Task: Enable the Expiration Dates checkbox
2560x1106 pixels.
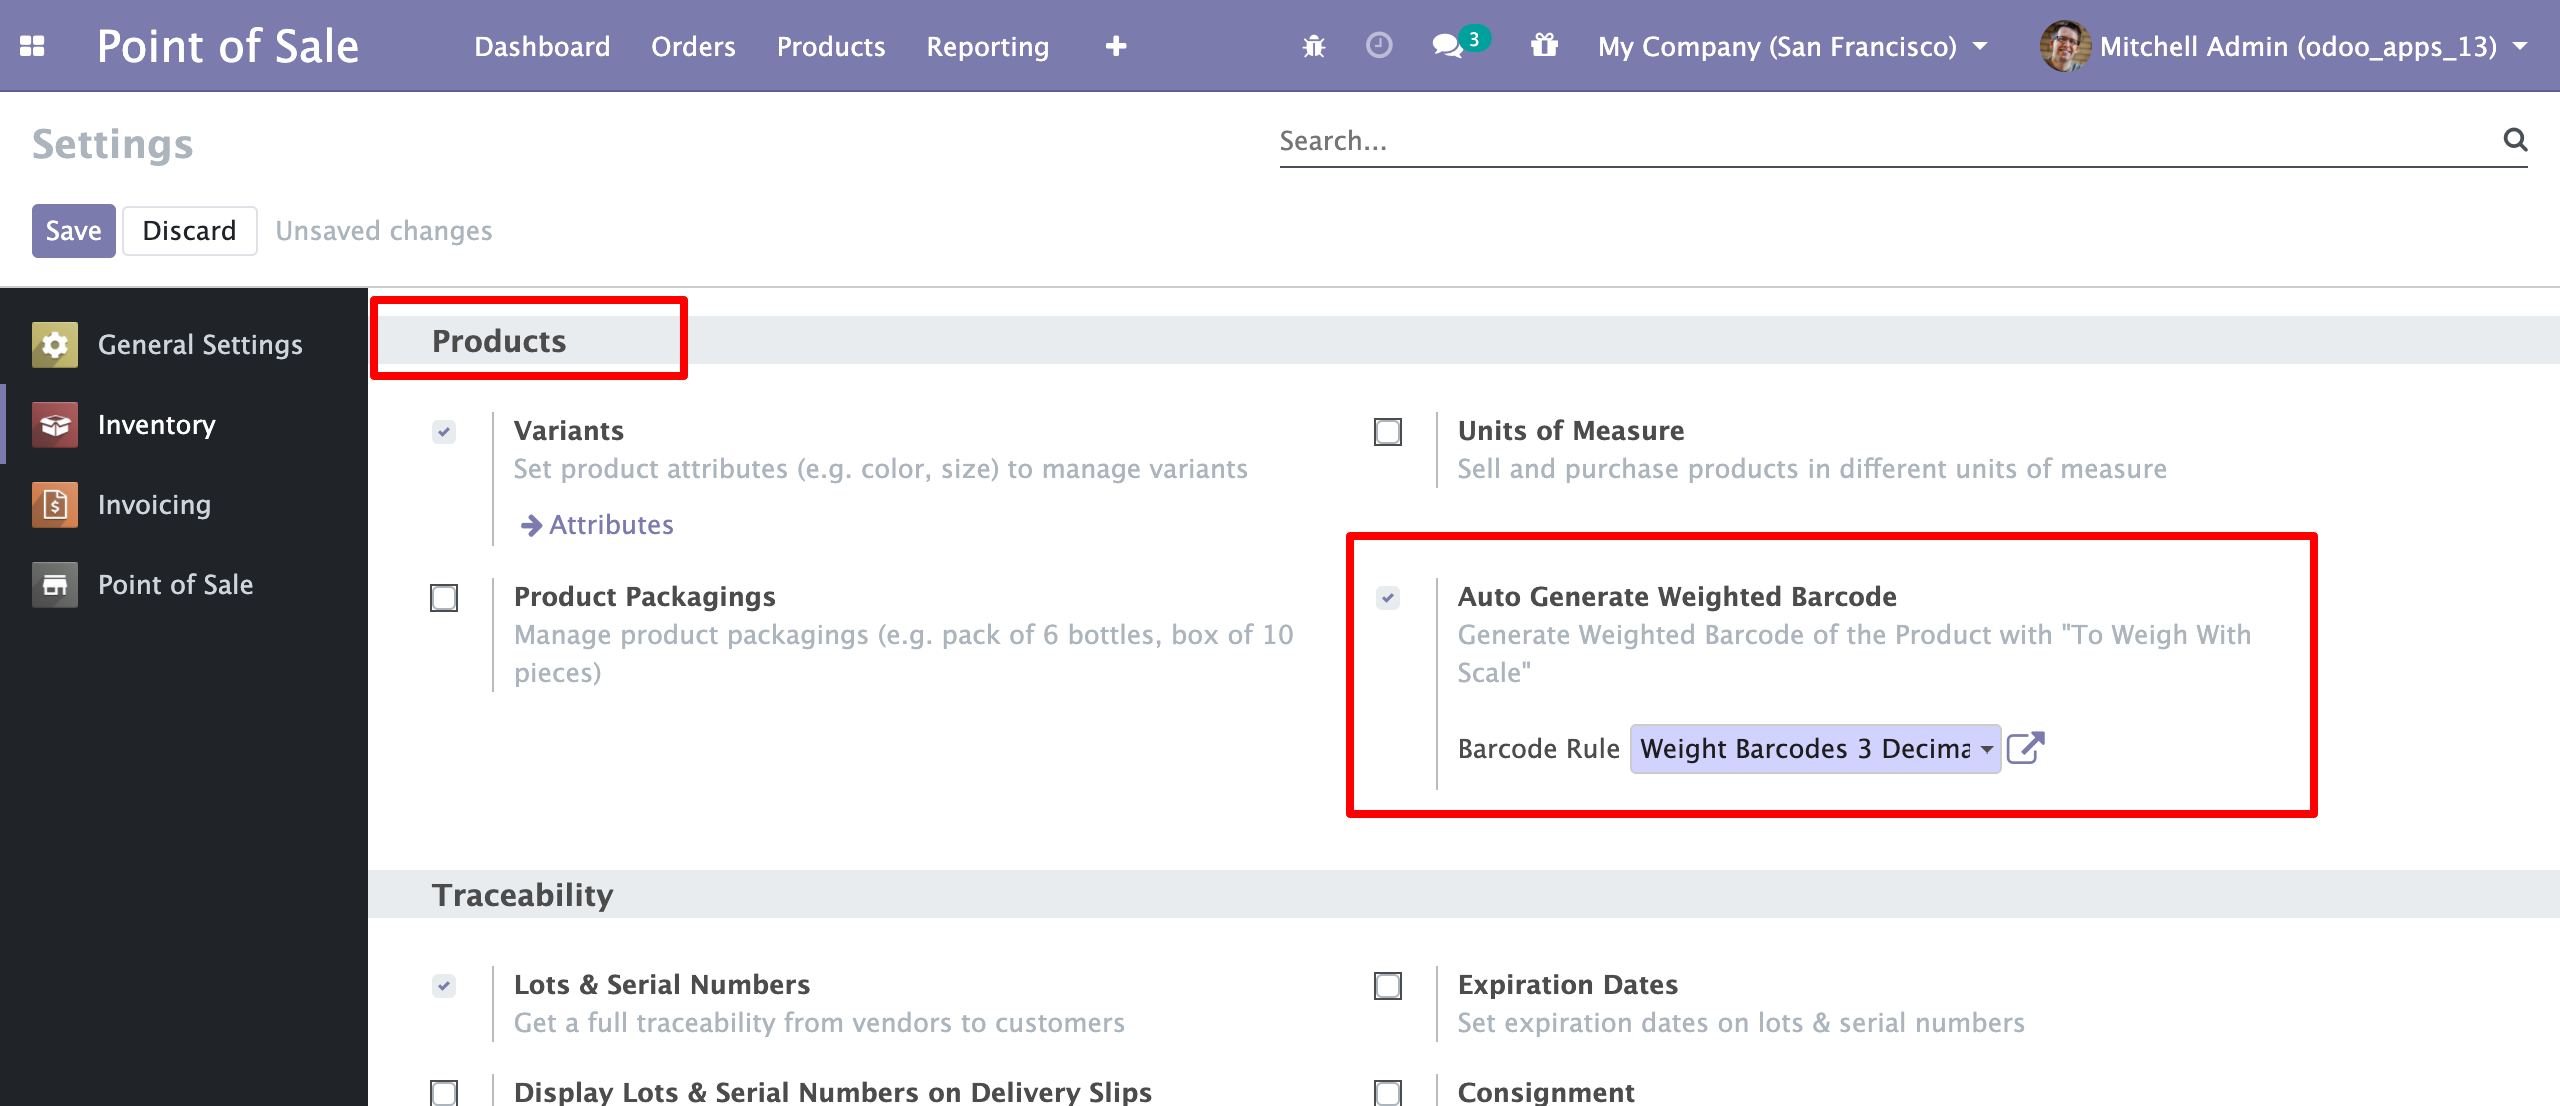Action: tap(1388, 986)
